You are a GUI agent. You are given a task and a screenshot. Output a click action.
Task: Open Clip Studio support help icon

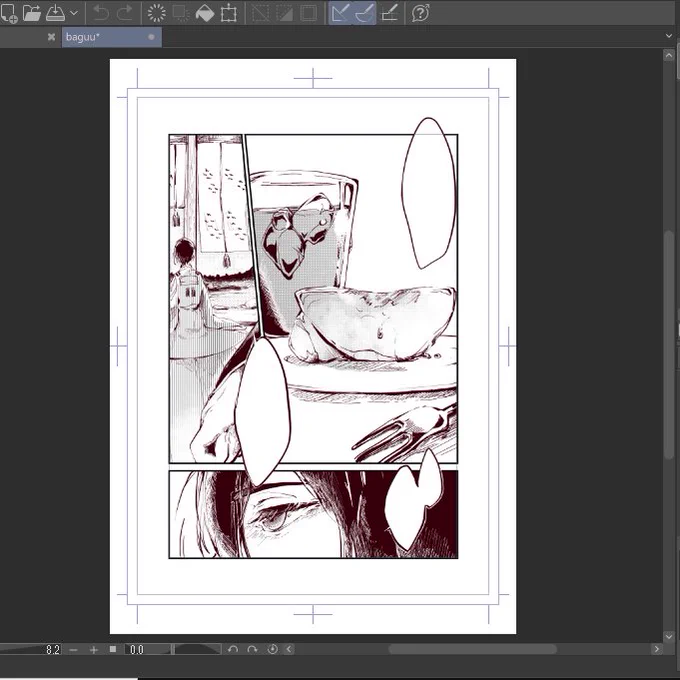pos(420,13)
